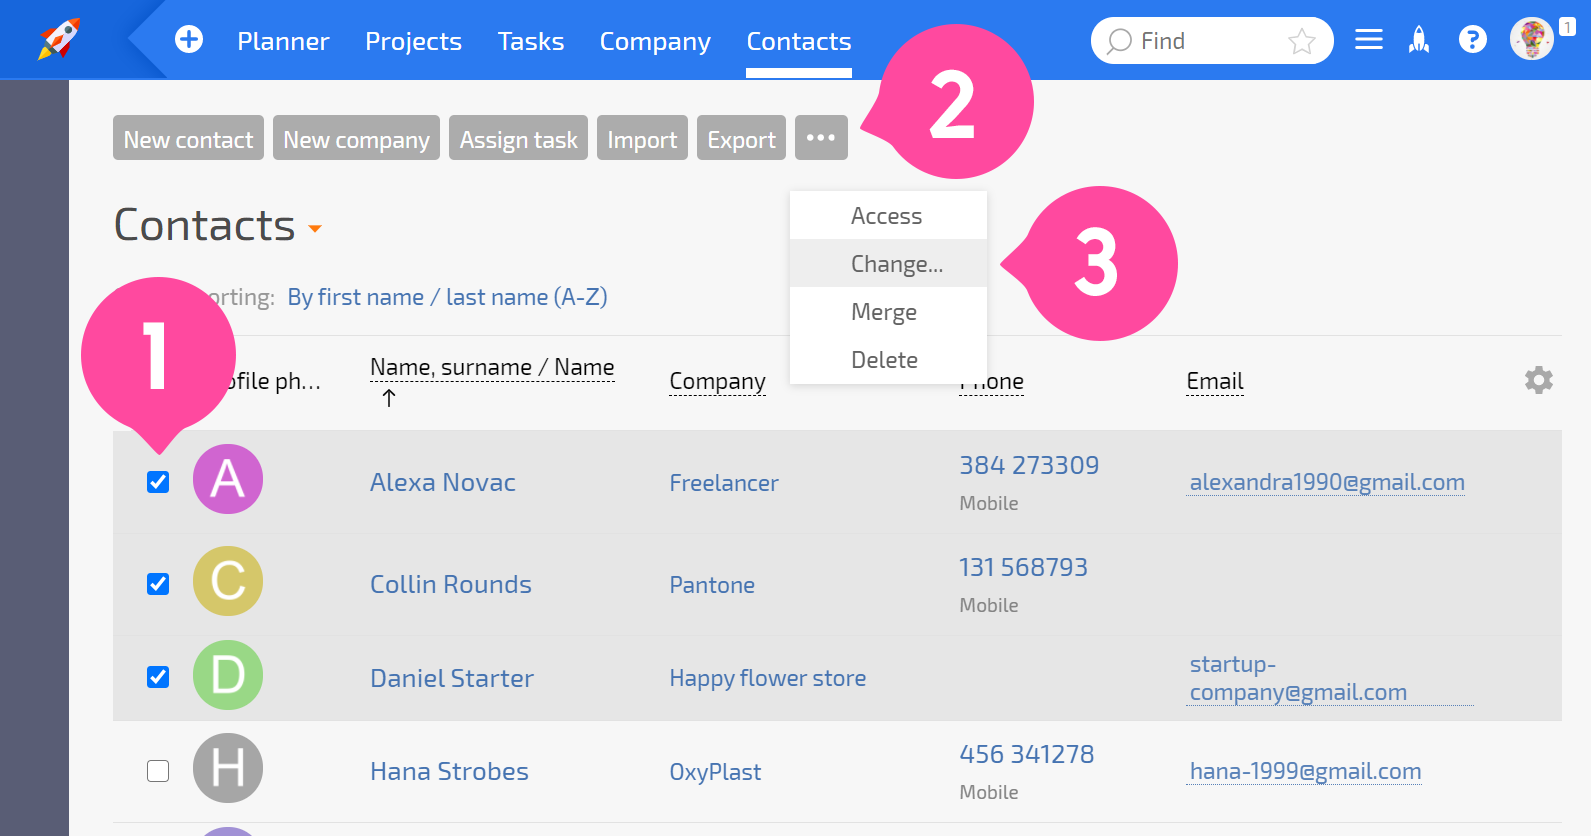Choose Access from the dropdown menu
Screen dimensions: 1591x836
point(888,216)
